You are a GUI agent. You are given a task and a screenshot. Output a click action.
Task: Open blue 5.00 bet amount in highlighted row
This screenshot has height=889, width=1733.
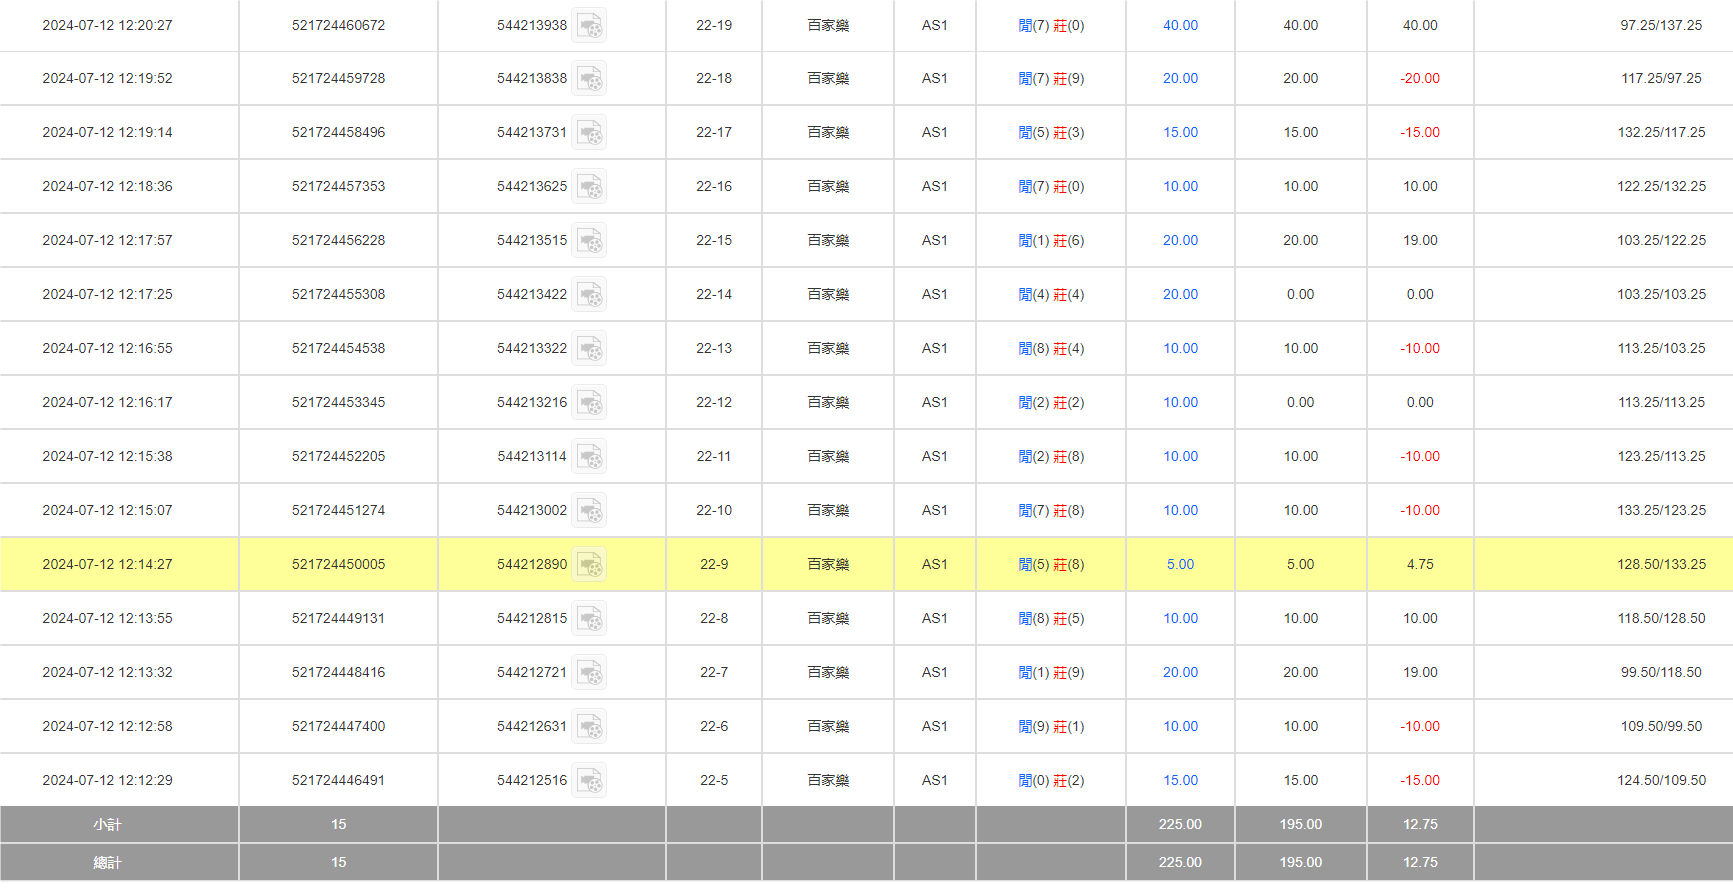(1180, 565)
